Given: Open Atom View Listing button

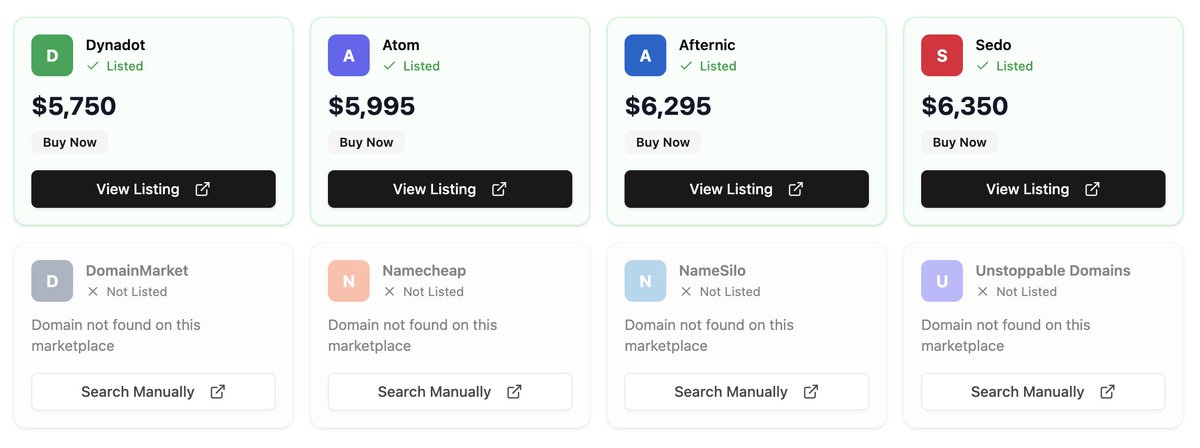Looking at the screenshot, I should coord(450,189).
